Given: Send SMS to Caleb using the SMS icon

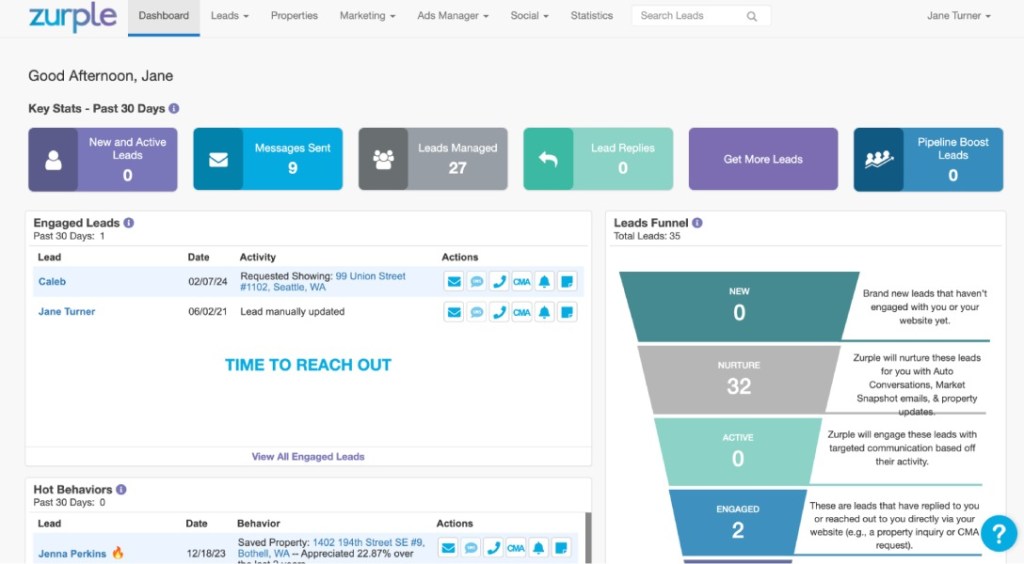Looking at the screenshot, I should (477, 282).
